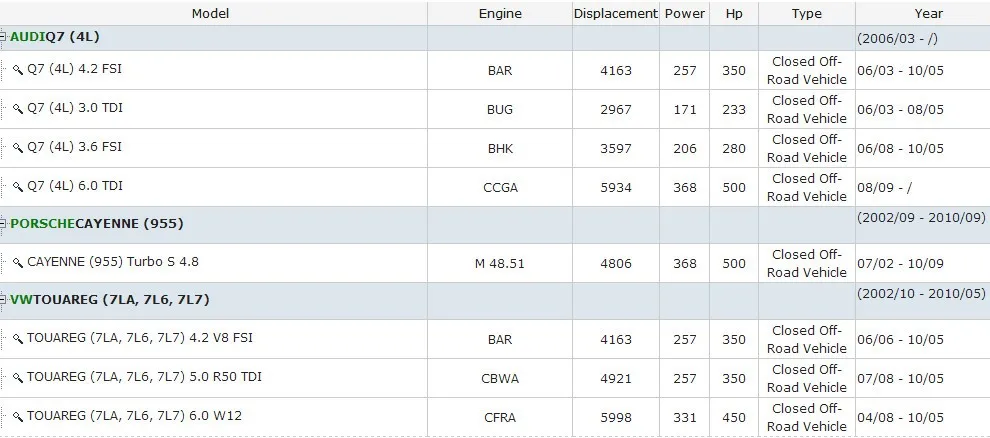Select the VW TOUAREG (7LA, 7L6, 7L7) group title
Viewport: 990px width, 438px height.
point(110,300)
